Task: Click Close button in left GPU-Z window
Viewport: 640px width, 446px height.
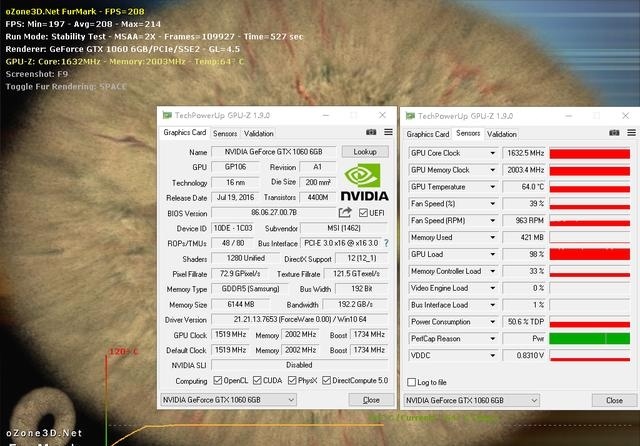Action: point(371,400)
